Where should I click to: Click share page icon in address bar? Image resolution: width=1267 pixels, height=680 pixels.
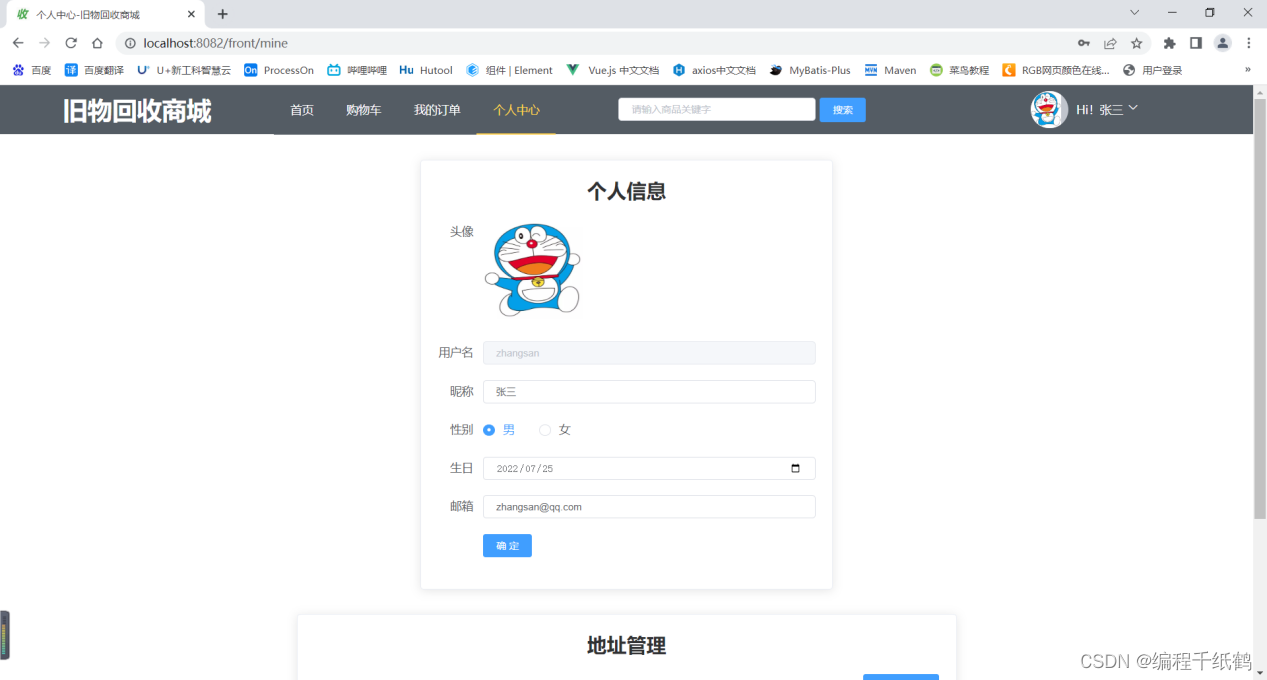pos(1110,43)
